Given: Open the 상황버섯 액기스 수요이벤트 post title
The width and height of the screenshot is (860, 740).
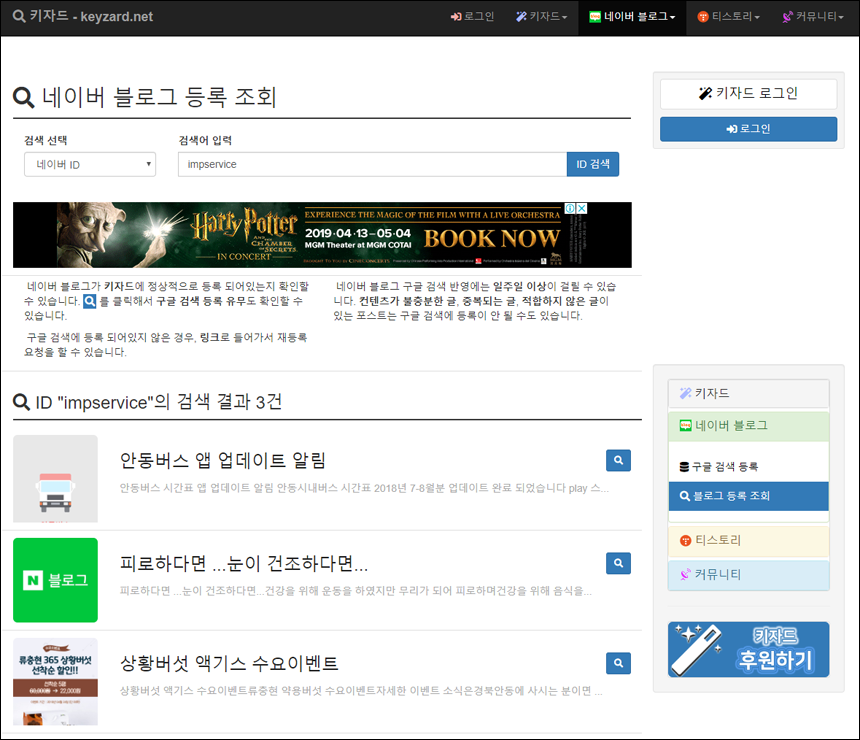Looking at the screenshot, I should (229, 663).
